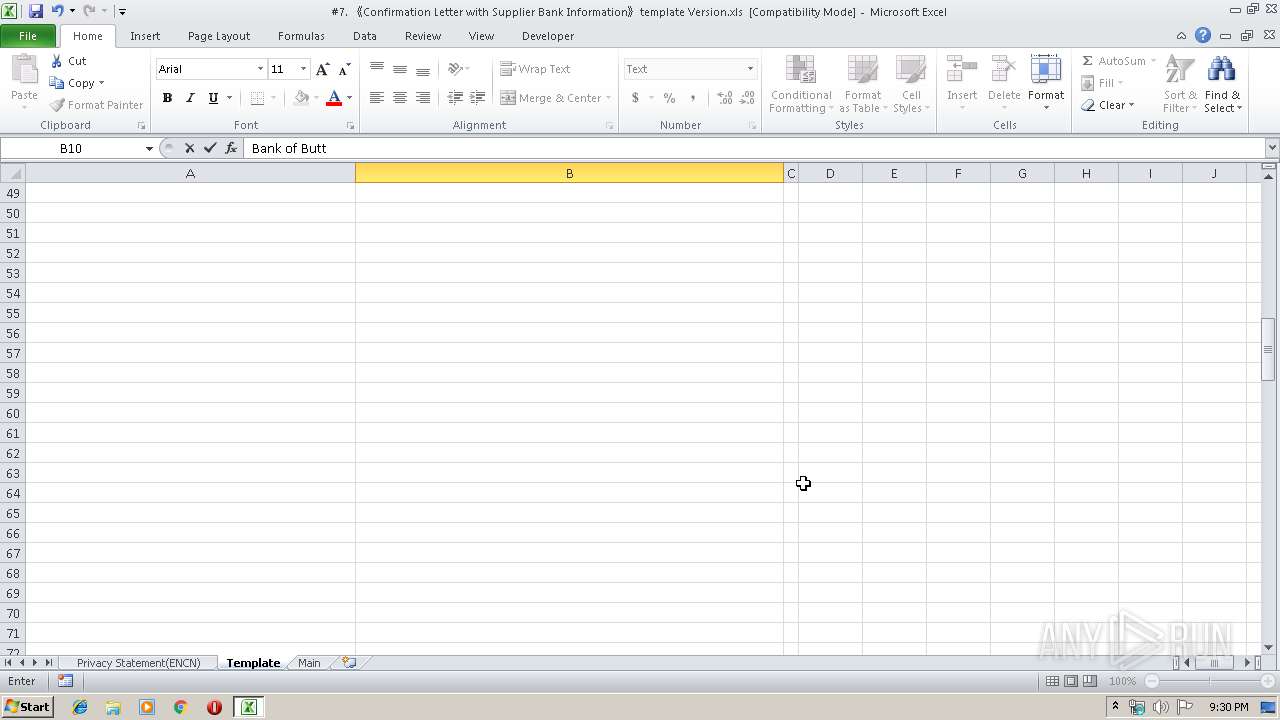The height and width of the screenshot is (720, 1280).
Task: Open Conditional Formatting menu
Action: 800,84
